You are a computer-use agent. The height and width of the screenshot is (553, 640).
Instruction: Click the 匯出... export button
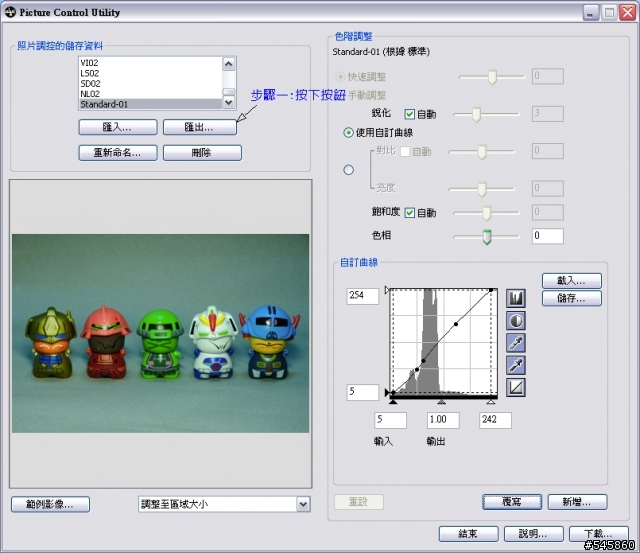pos(200,127)
